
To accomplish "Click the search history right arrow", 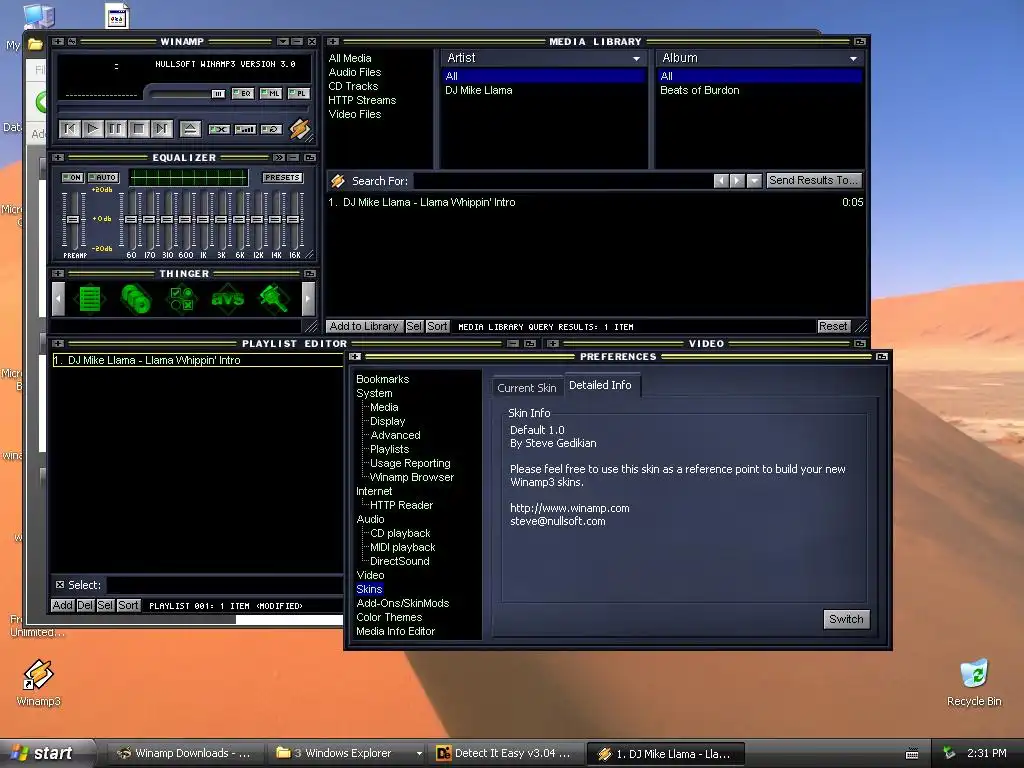I will pos(737,181).
